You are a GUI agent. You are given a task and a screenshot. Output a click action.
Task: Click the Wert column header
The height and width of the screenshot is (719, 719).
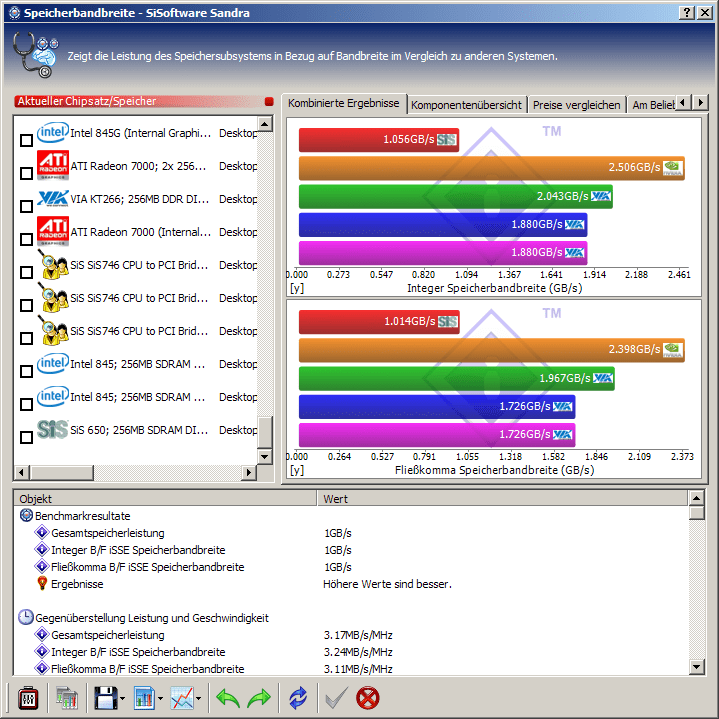tap(503, 498)
